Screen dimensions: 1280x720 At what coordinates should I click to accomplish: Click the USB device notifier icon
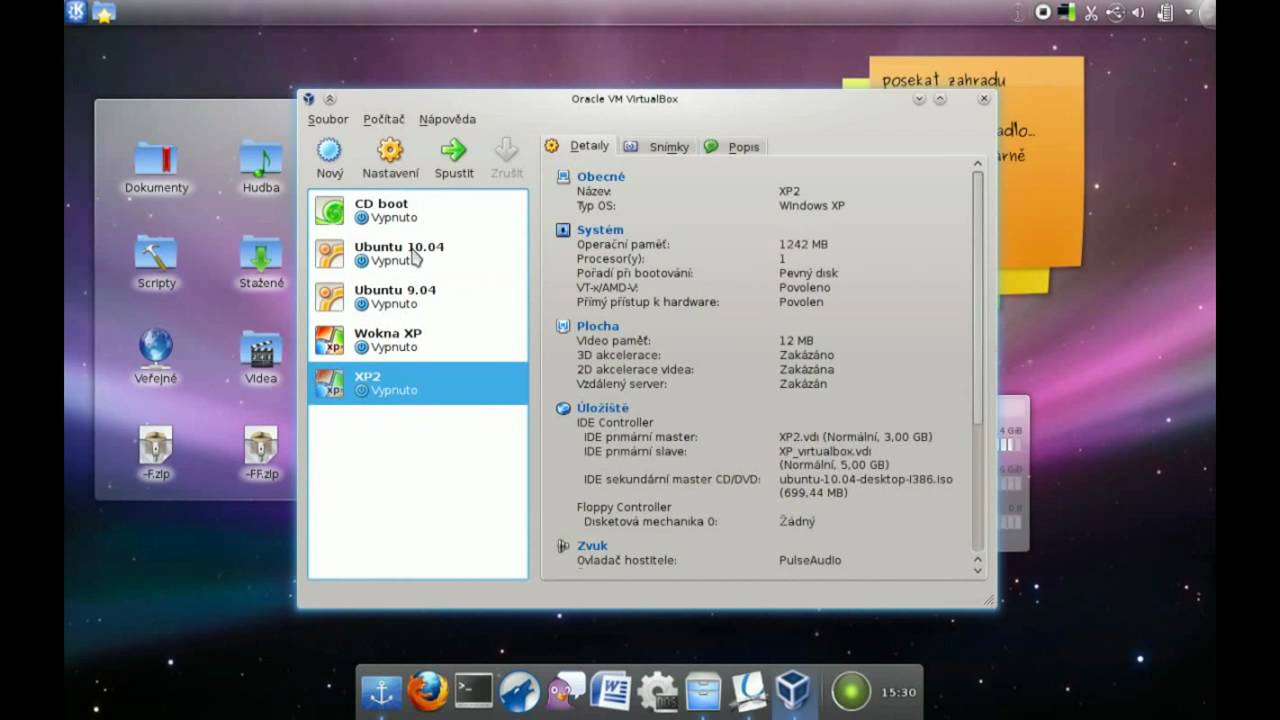[1115, 12]
